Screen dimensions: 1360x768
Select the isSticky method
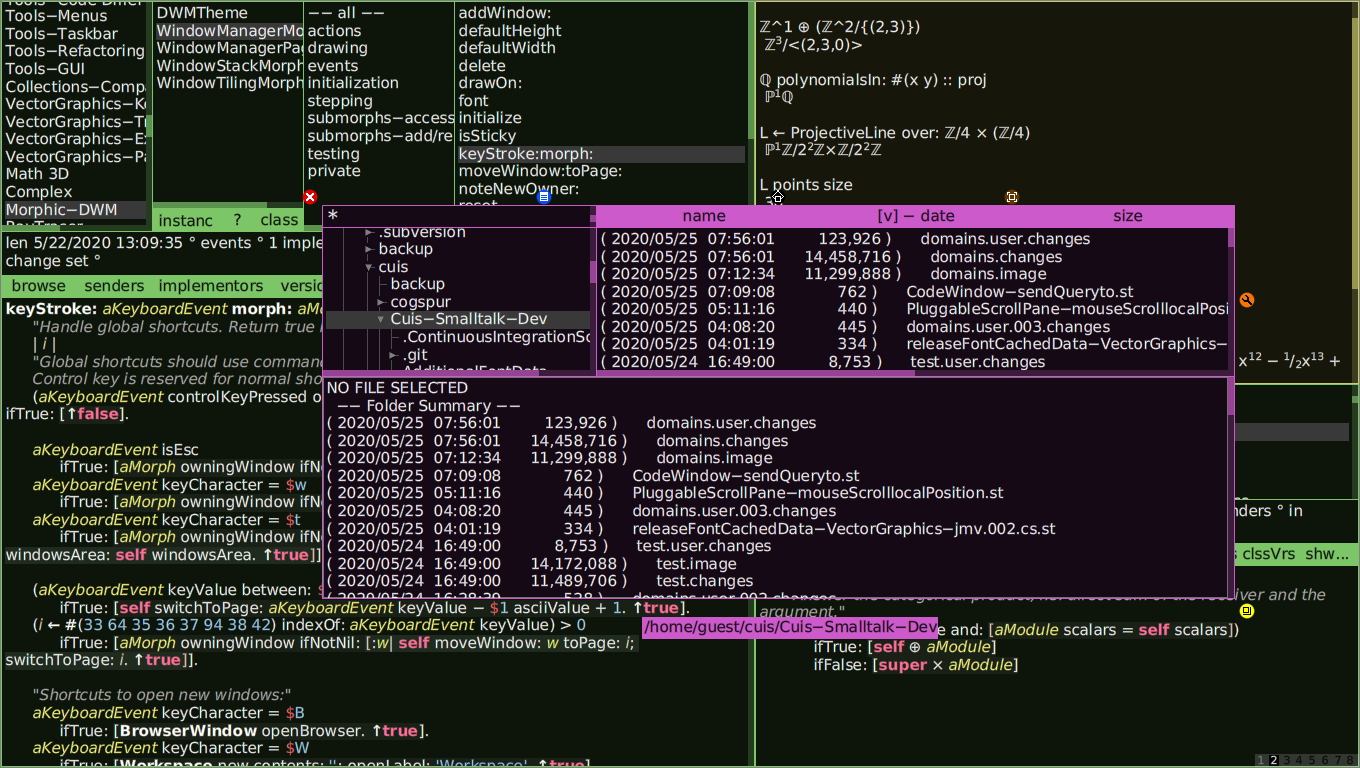click(x=601, y=136)
